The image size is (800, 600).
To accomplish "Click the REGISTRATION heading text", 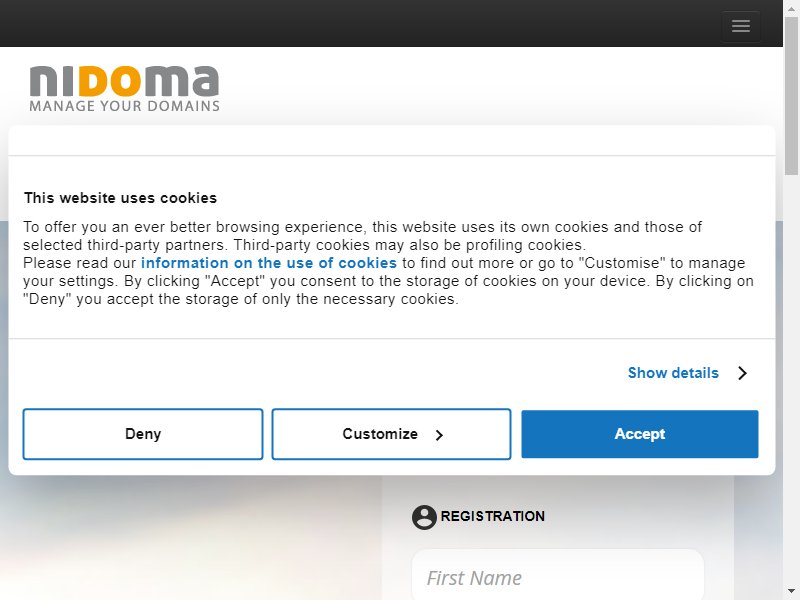I will coord(493,516).
